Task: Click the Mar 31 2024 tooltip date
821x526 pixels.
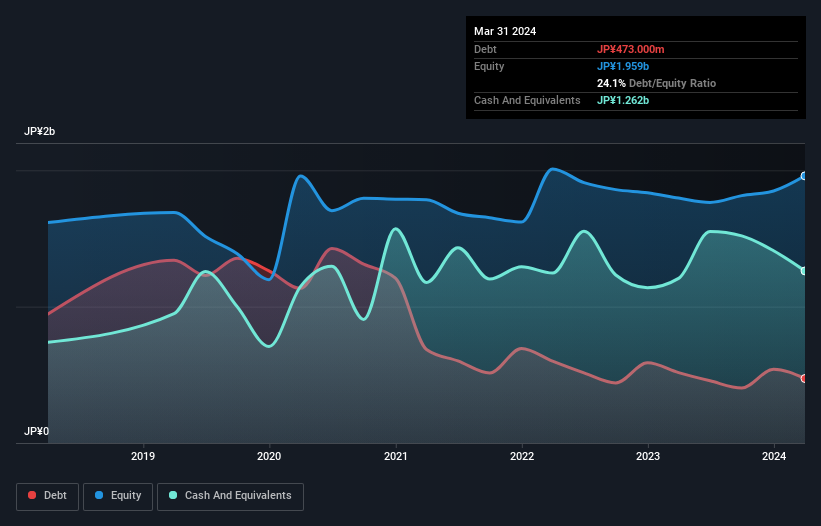Action: tap(505, 31)
